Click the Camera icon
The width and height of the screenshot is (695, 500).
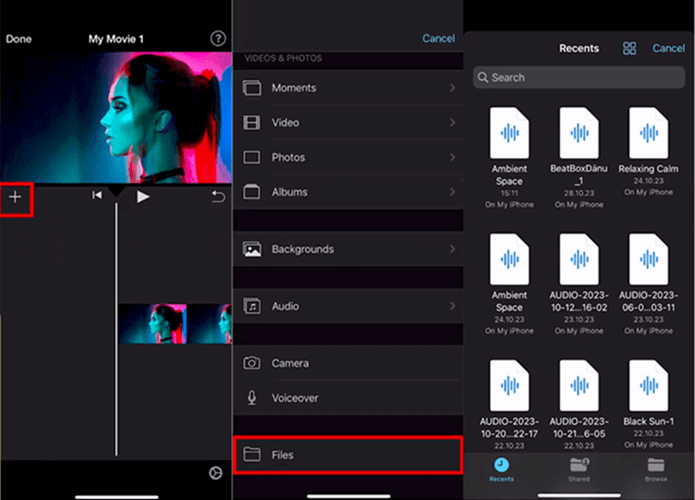(x=252, y=363)
